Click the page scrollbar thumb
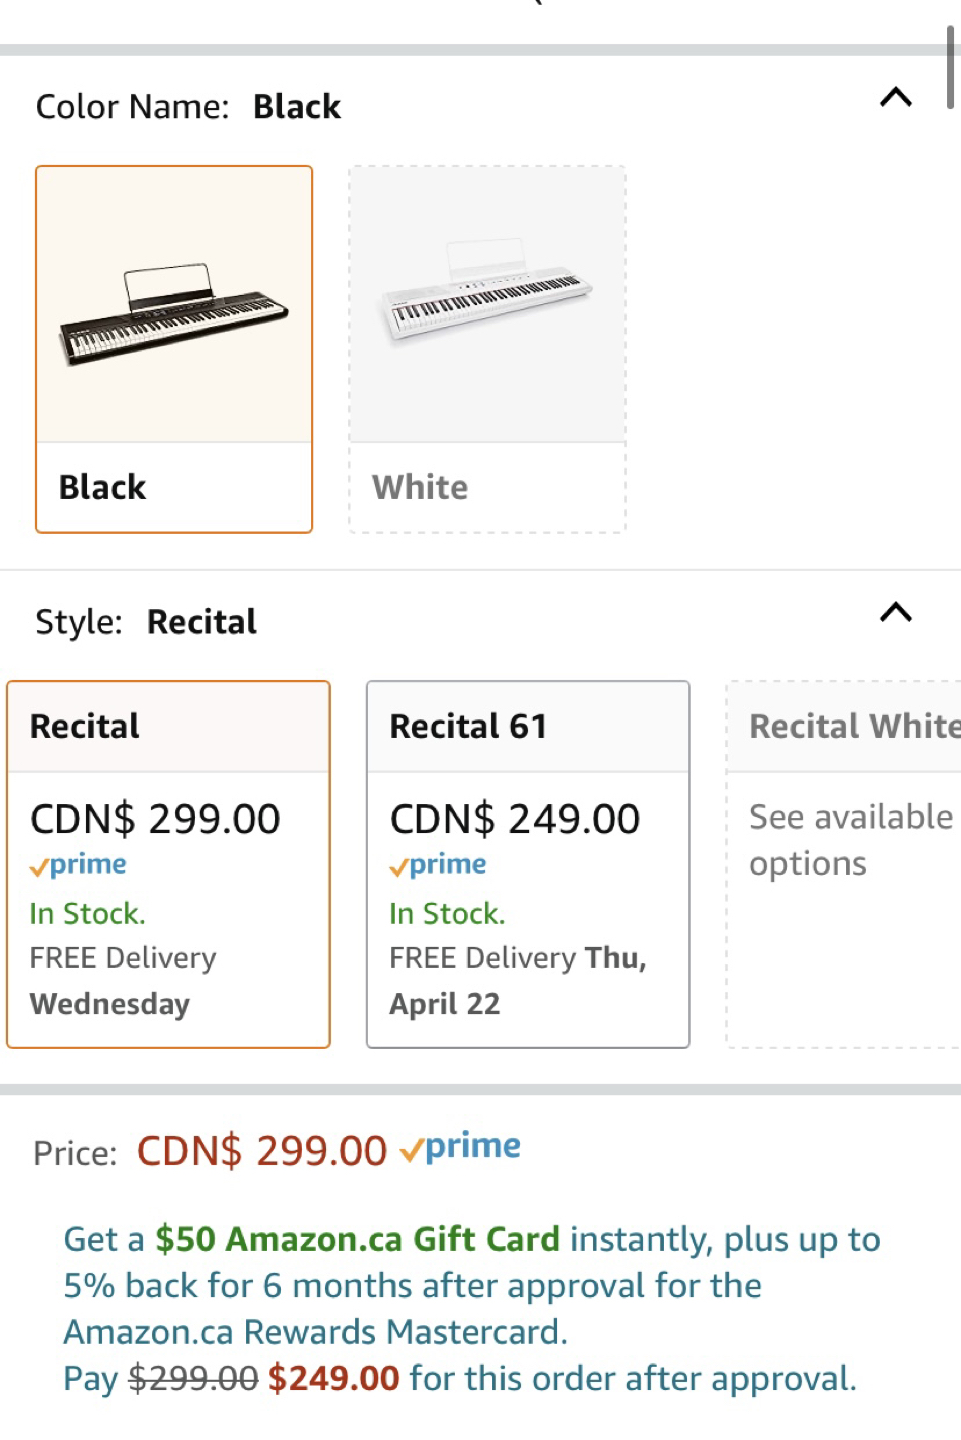The height and width of the screenshot is (1440, 961). click(x=950, y=68)
